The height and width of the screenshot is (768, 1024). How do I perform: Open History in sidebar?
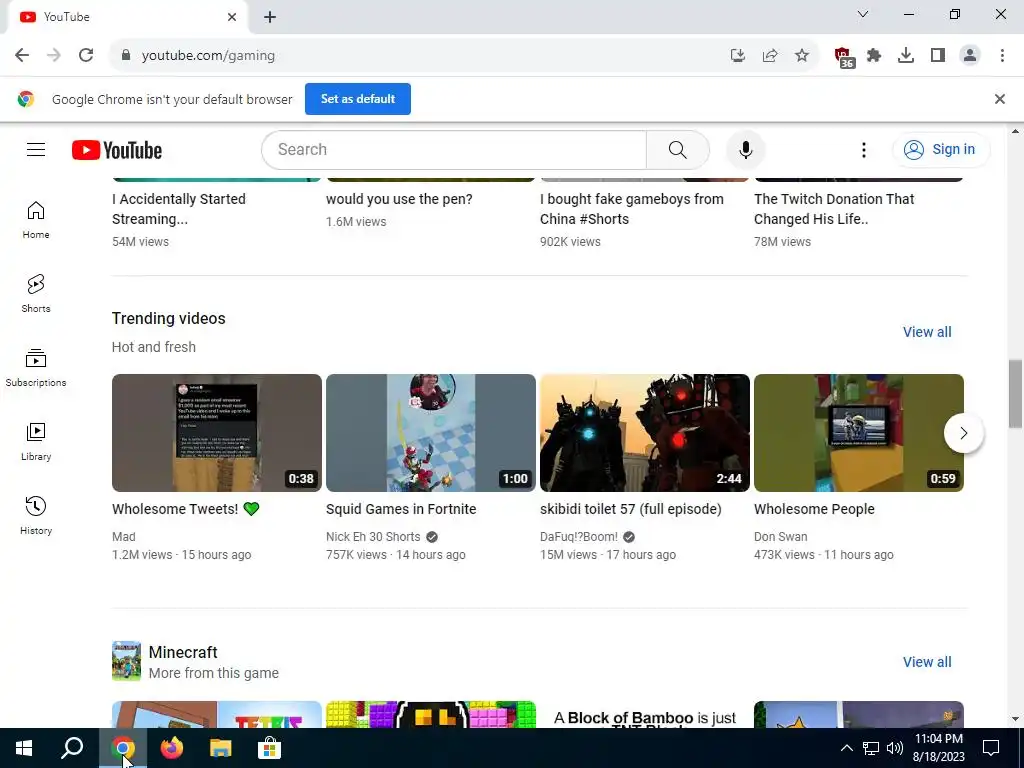36,516
